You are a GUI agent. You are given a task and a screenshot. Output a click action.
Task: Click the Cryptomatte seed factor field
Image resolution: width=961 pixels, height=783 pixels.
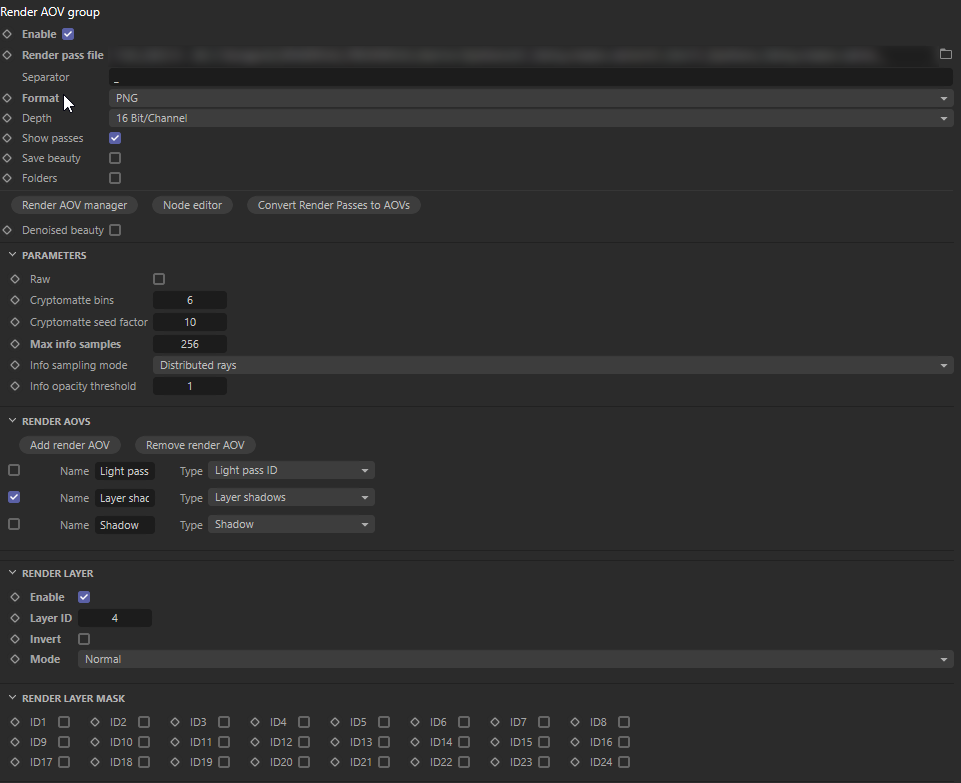click(190, 322)
